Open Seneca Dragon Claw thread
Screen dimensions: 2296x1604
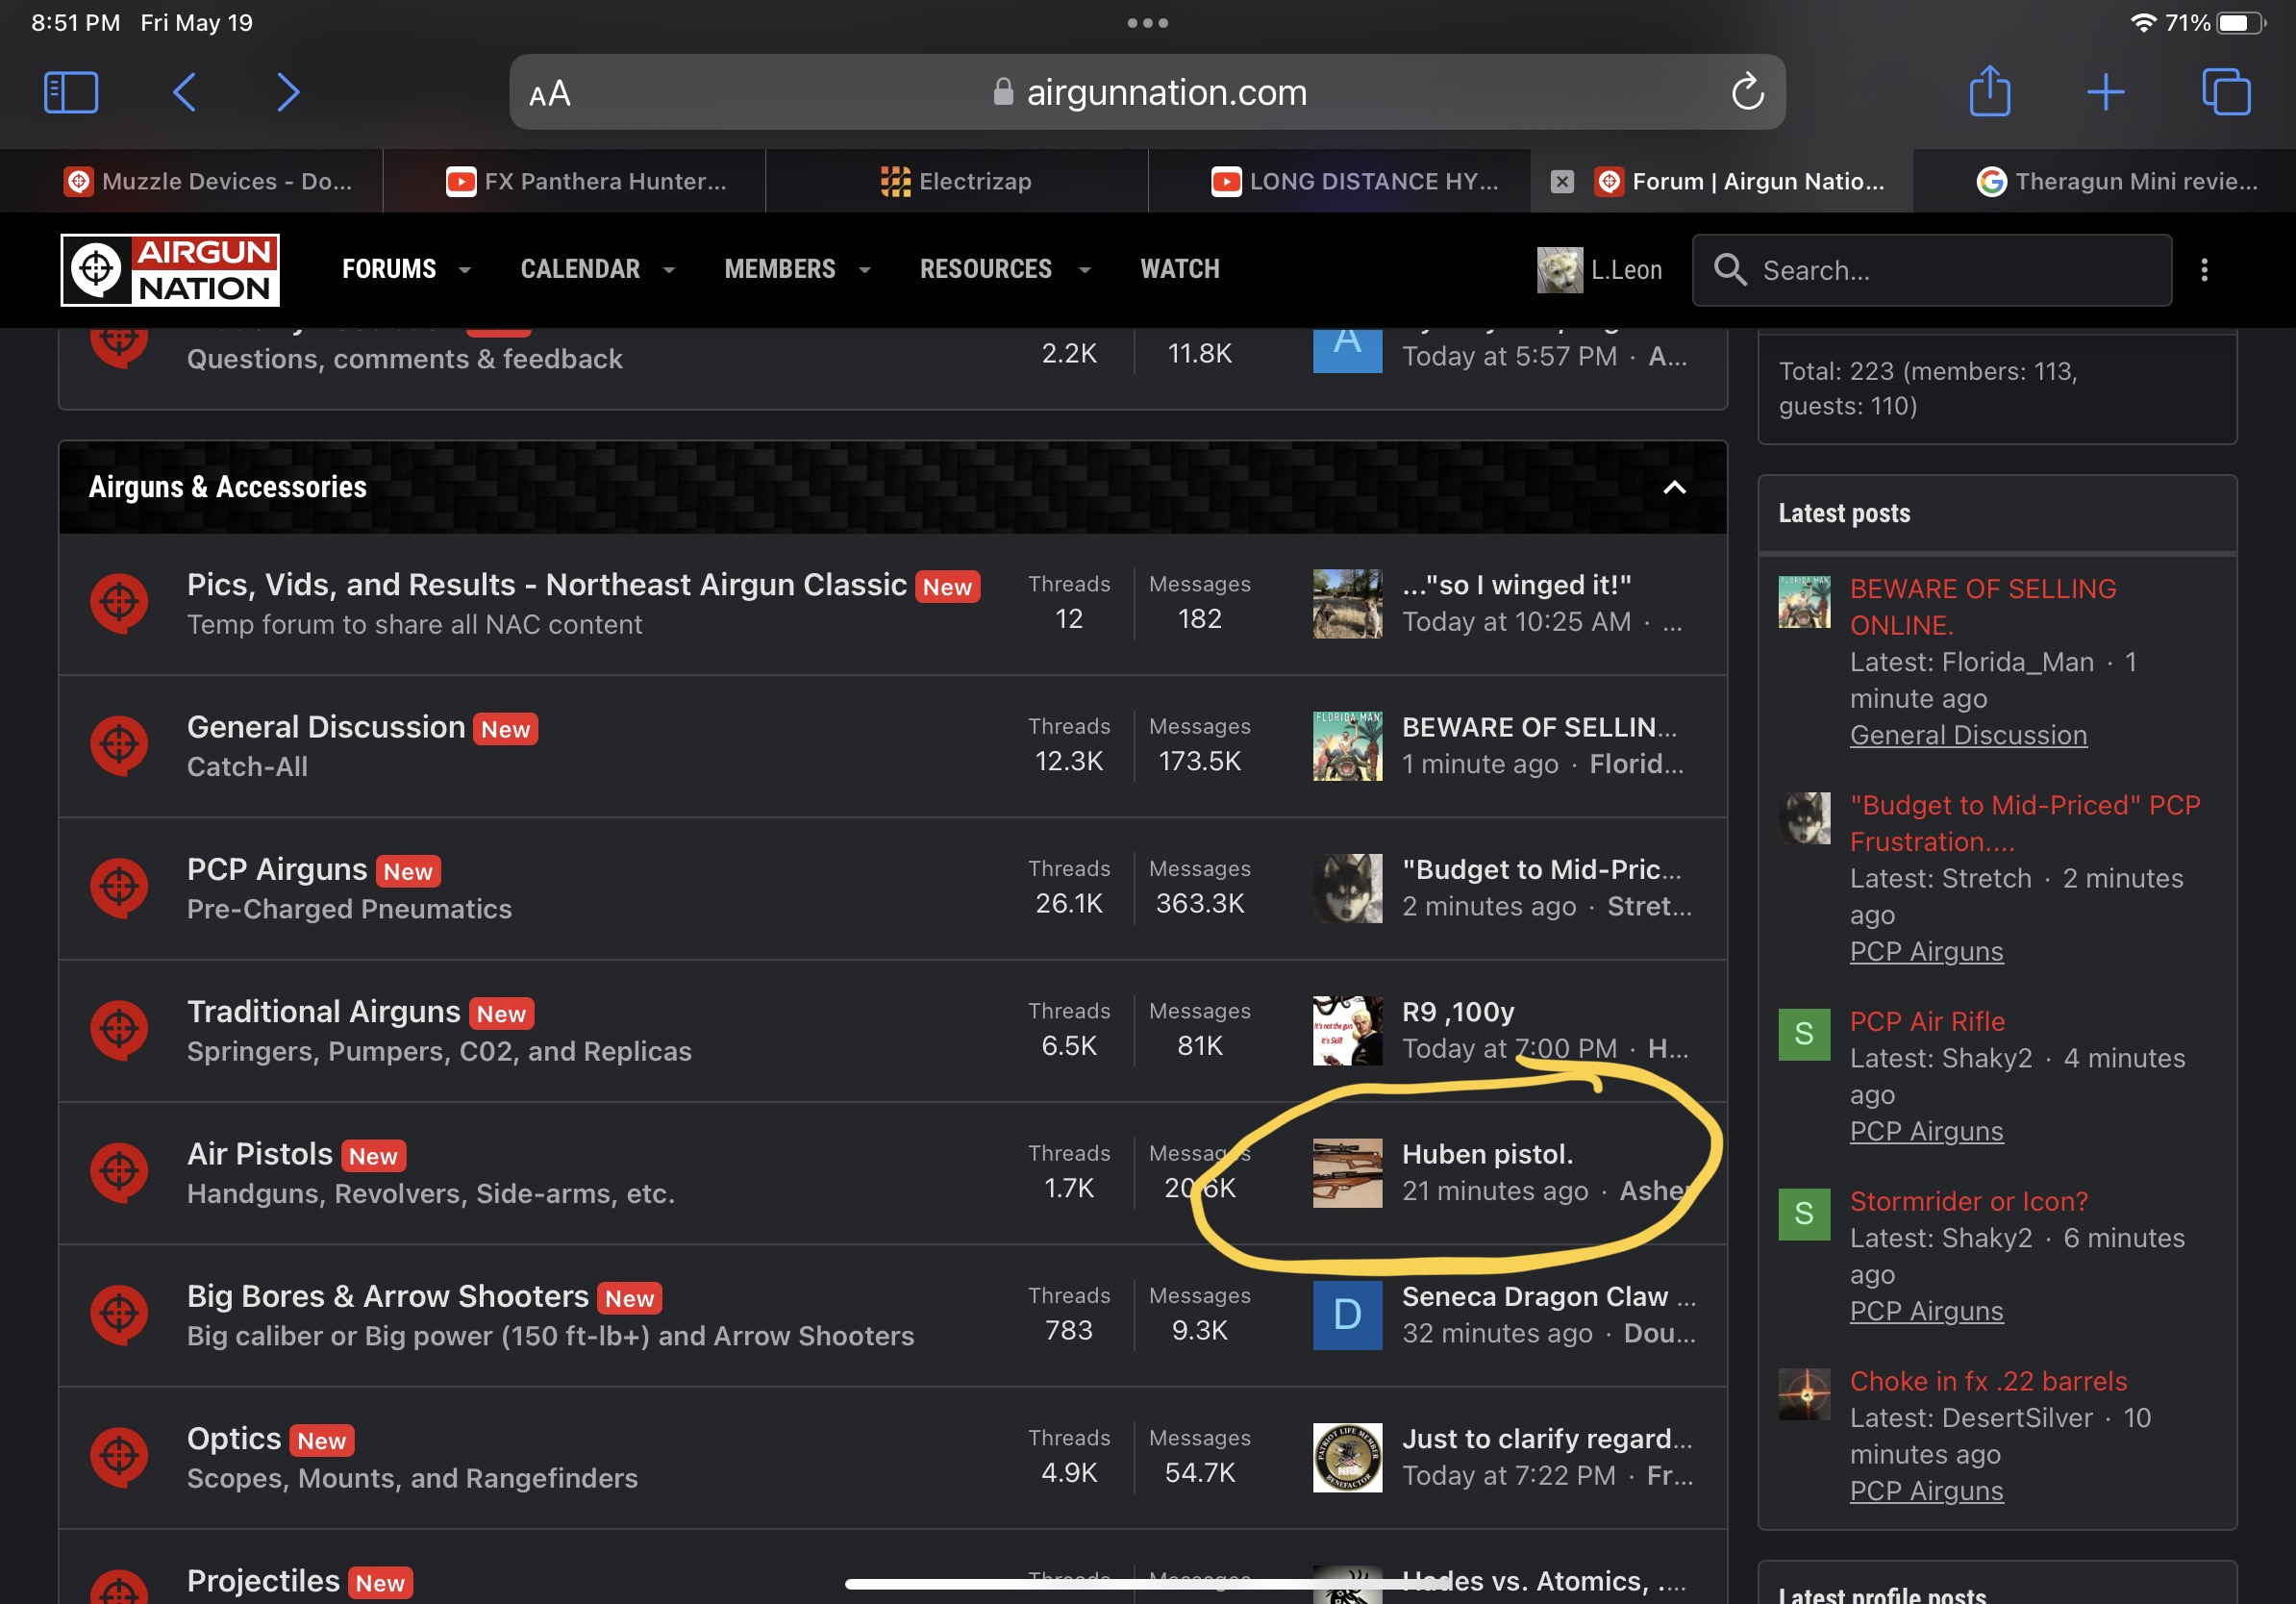click(x=1548, y=1297)
